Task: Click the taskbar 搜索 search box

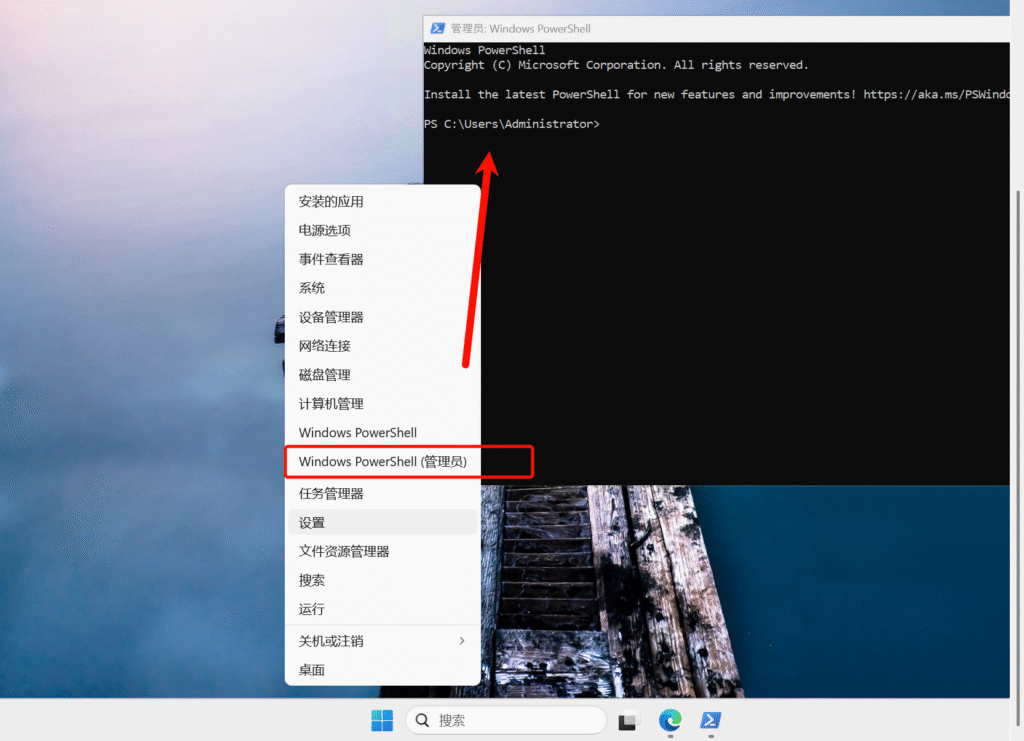Action: coord(506,720)
